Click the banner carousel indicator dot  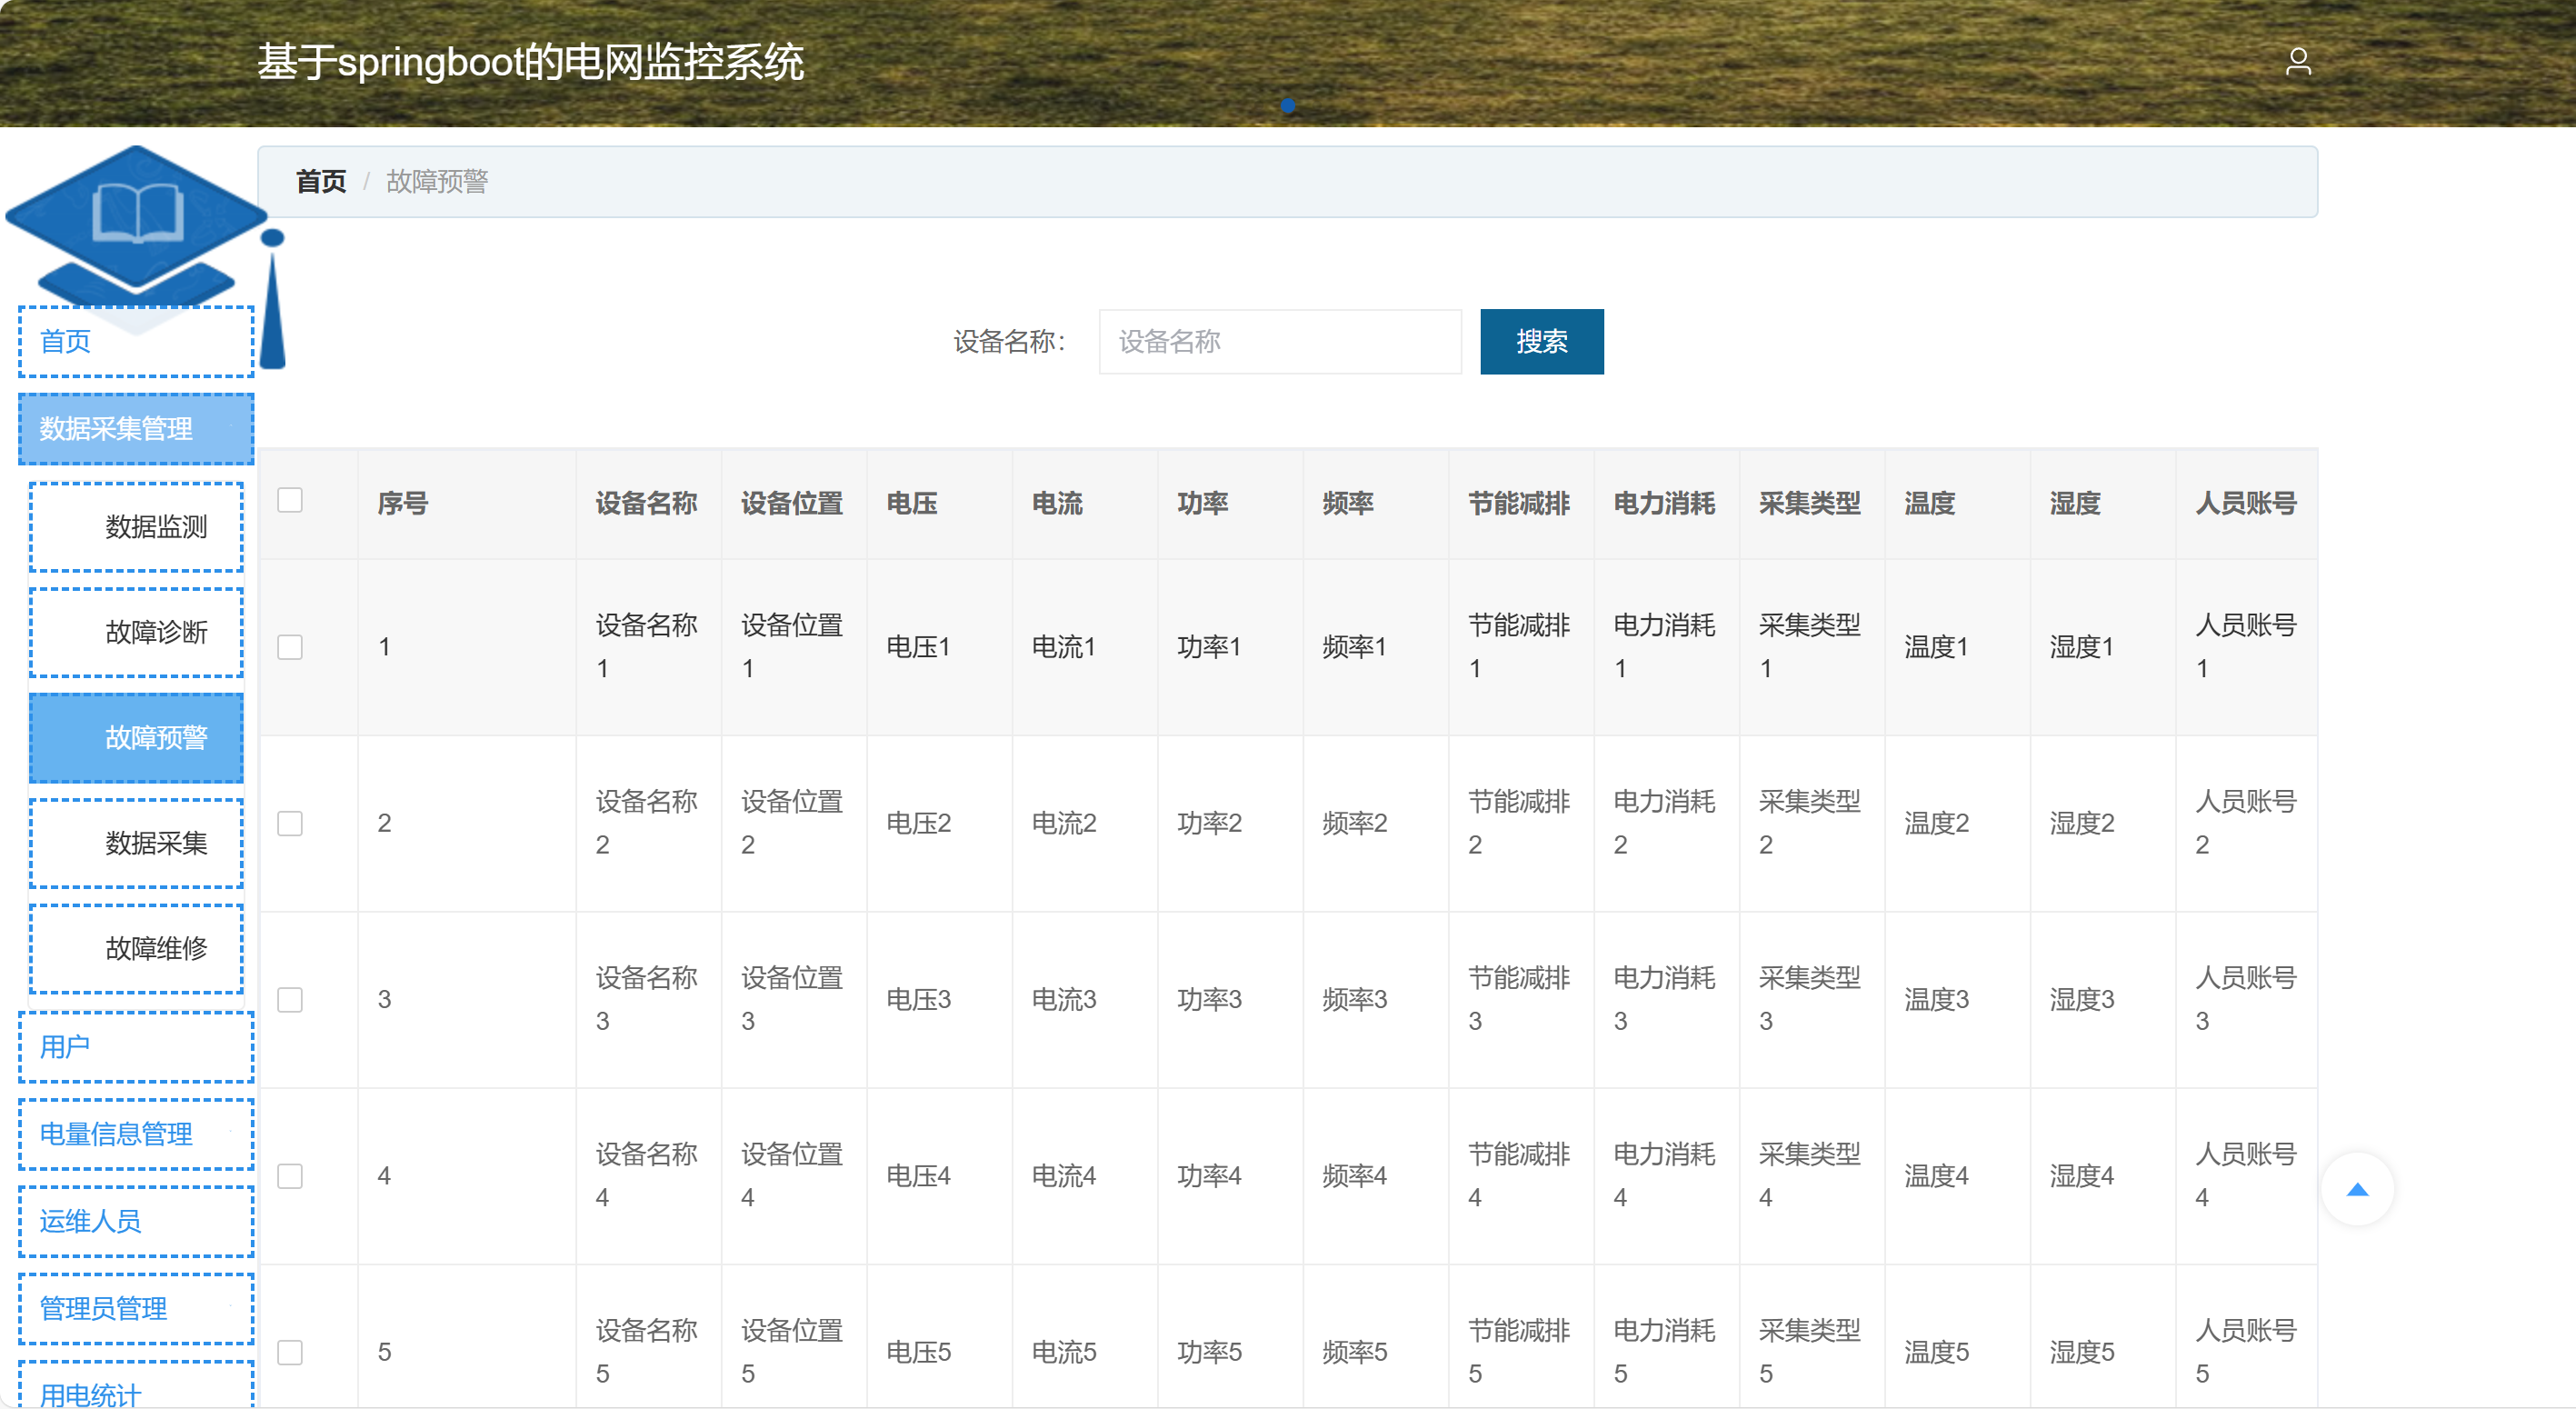[x=1288, y=106]
